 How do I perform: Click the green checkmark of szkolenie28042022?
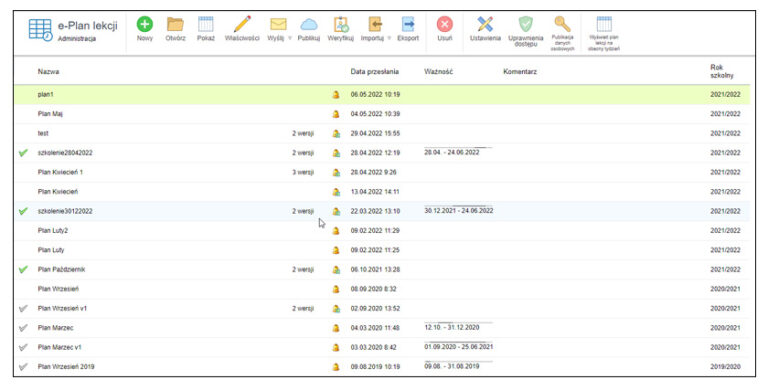[23, 153]
